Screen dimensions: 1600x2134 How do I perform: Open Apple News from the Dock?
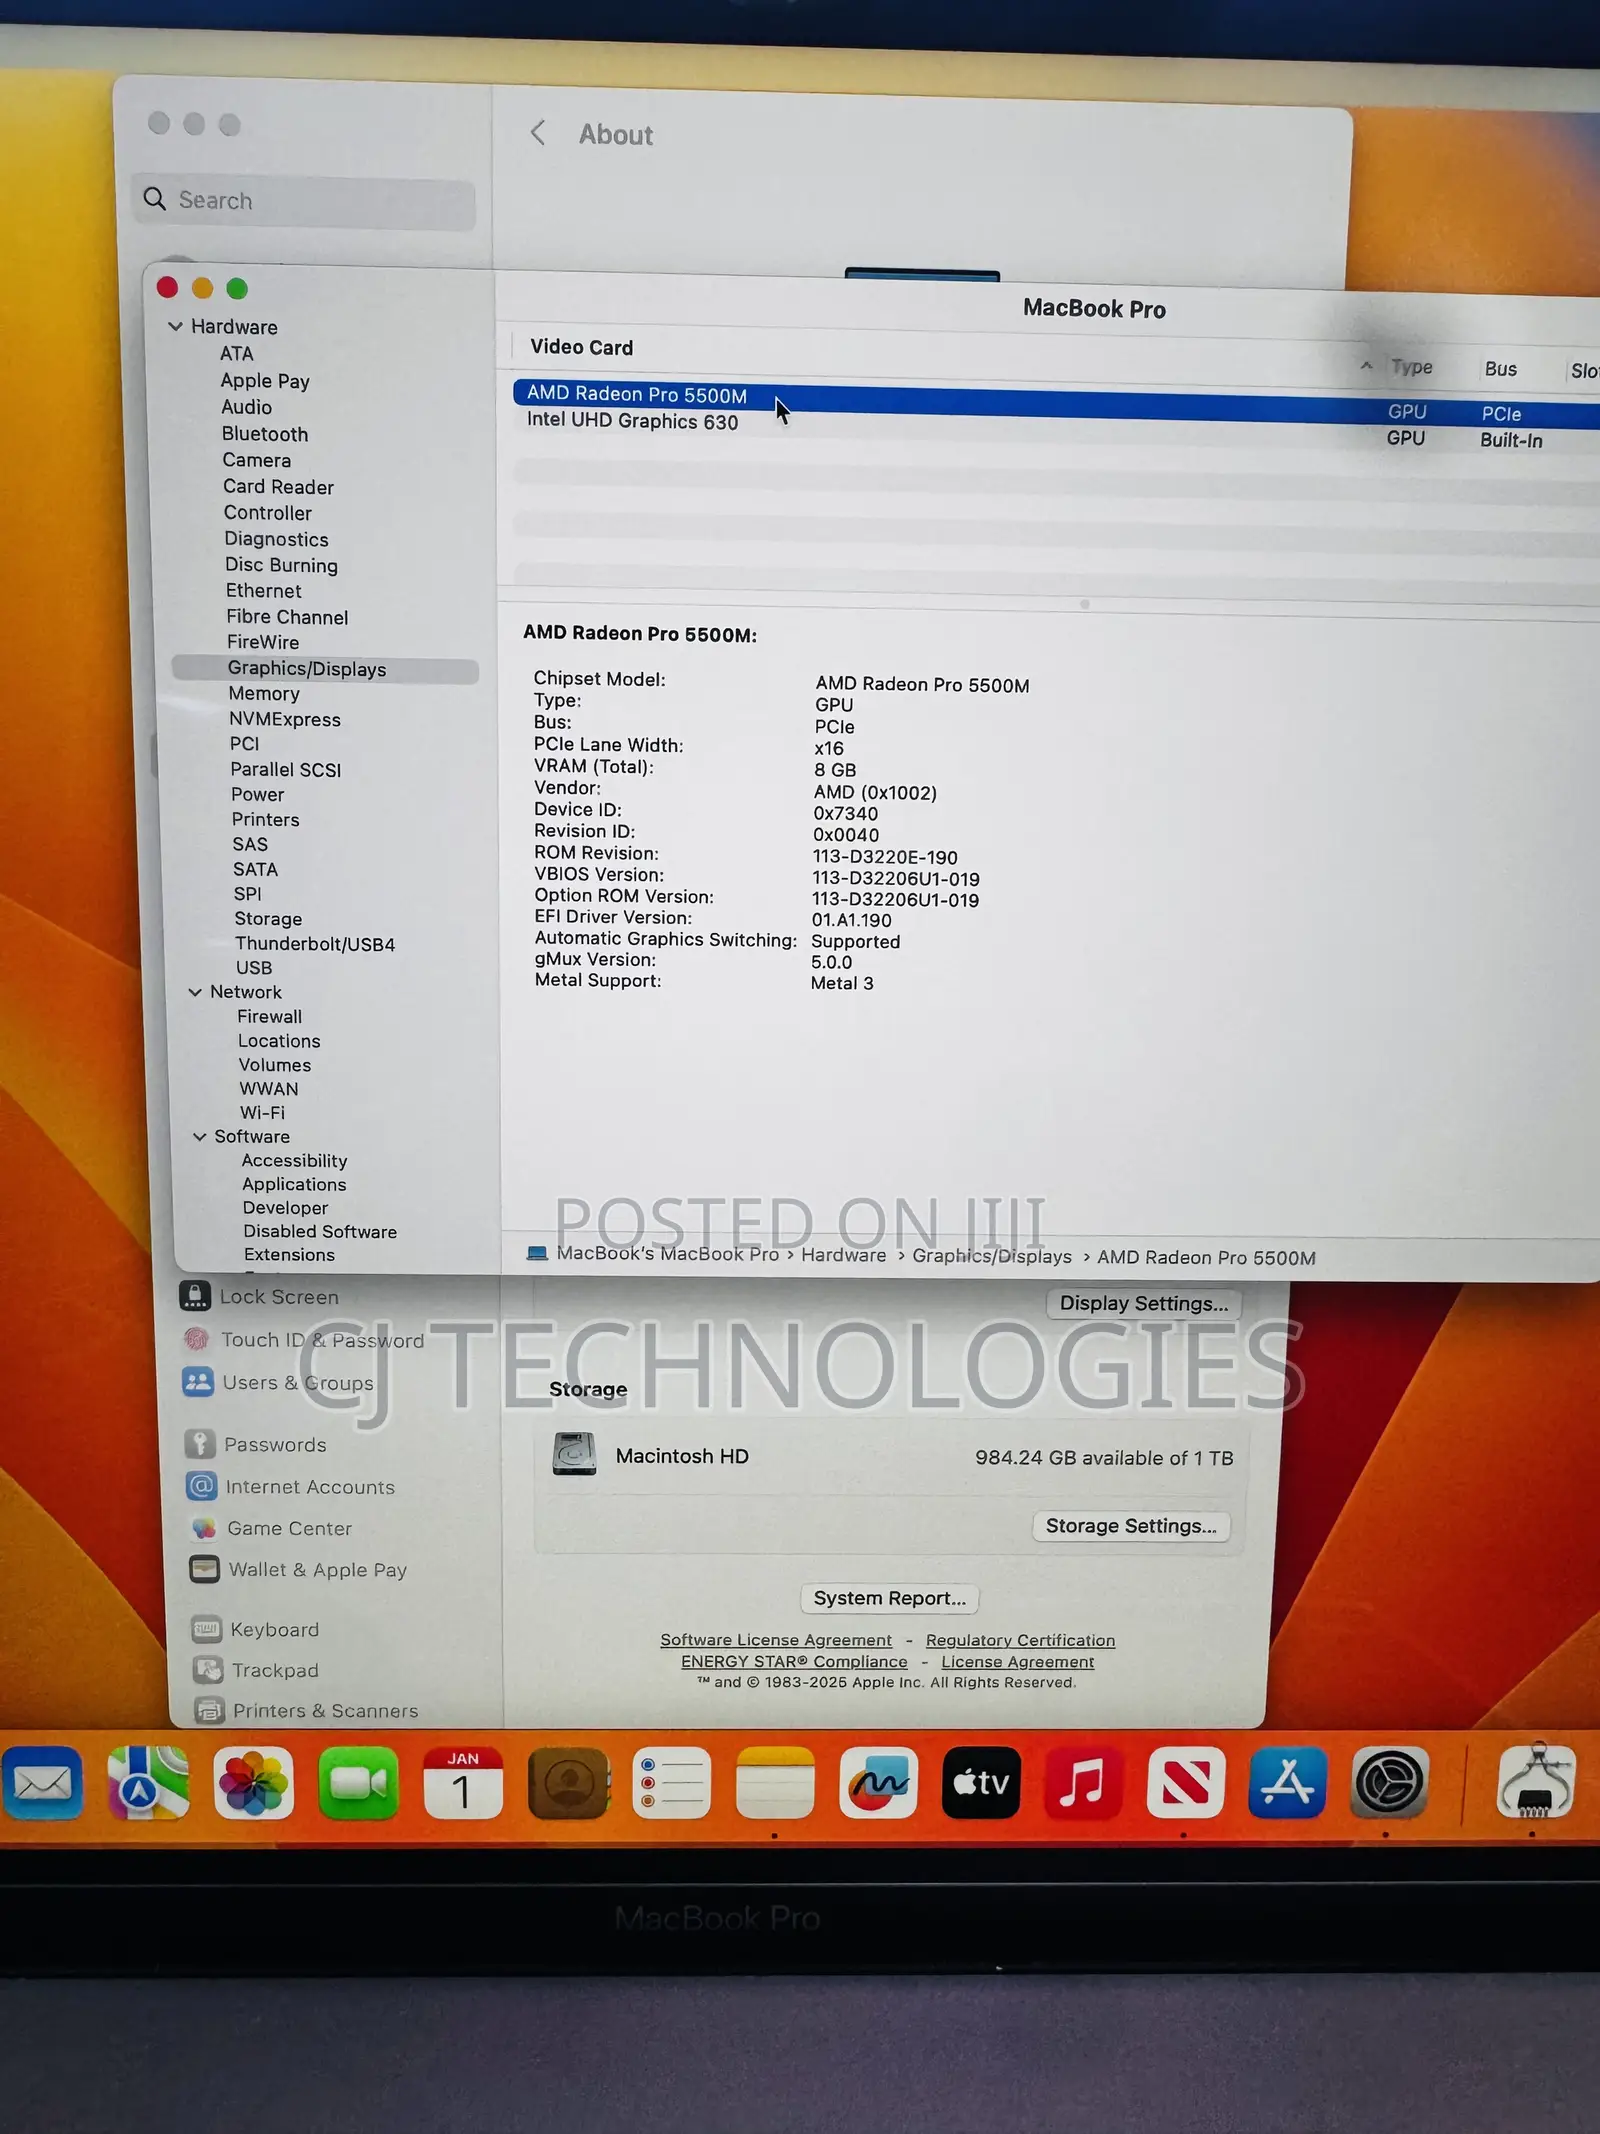(x=1185, y=1783)
